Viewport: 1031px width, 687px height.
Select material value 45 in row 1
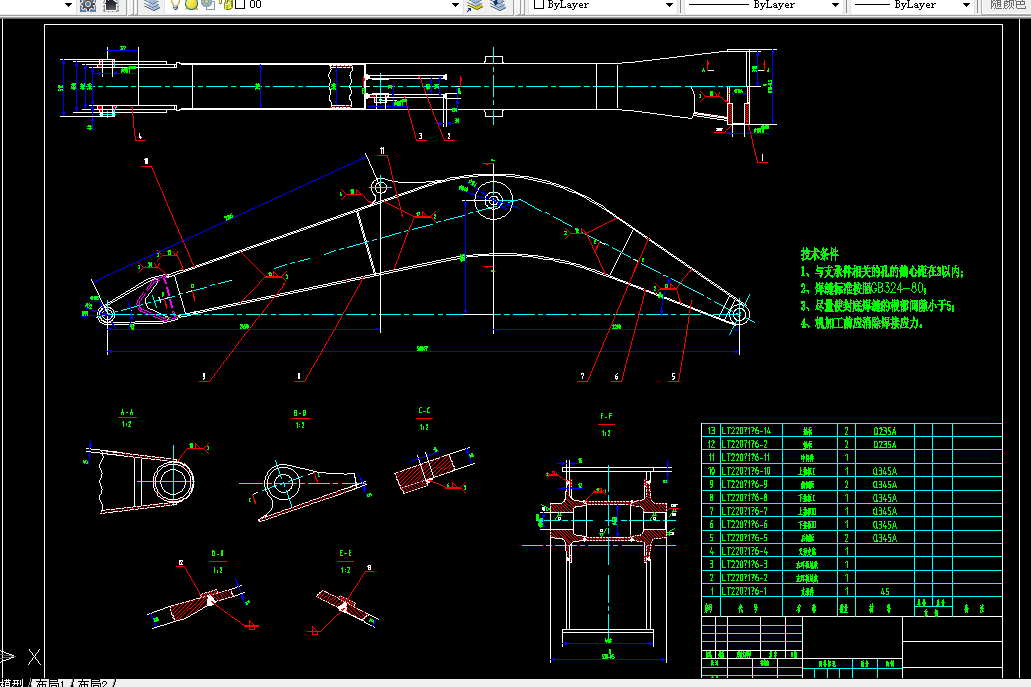(x=885, y=592)
